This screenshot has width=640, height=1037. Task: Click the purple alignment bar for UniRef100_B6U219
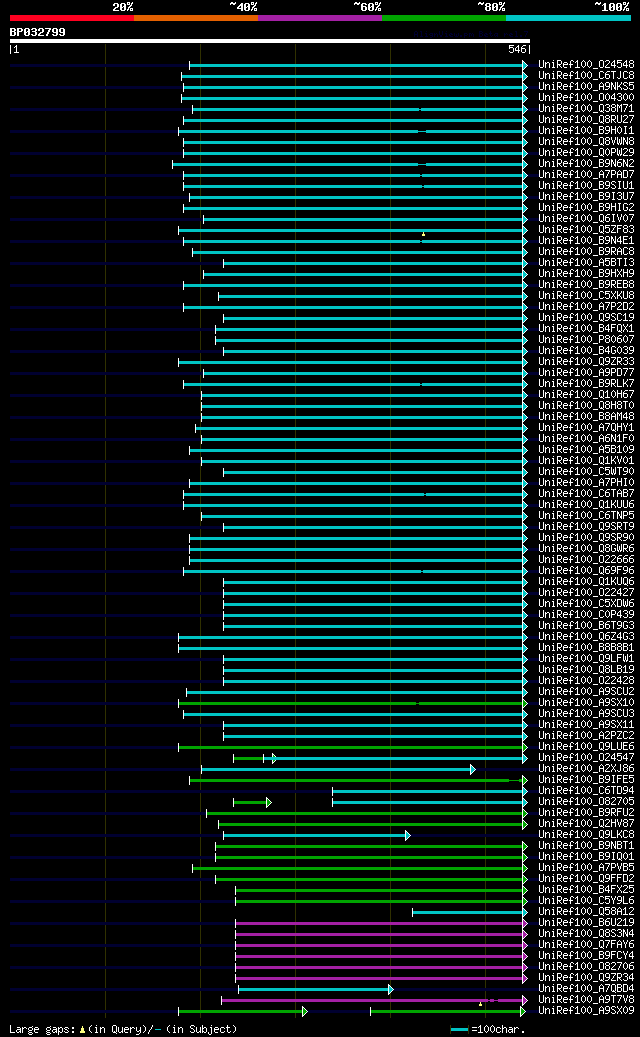(x=381, y=923)
